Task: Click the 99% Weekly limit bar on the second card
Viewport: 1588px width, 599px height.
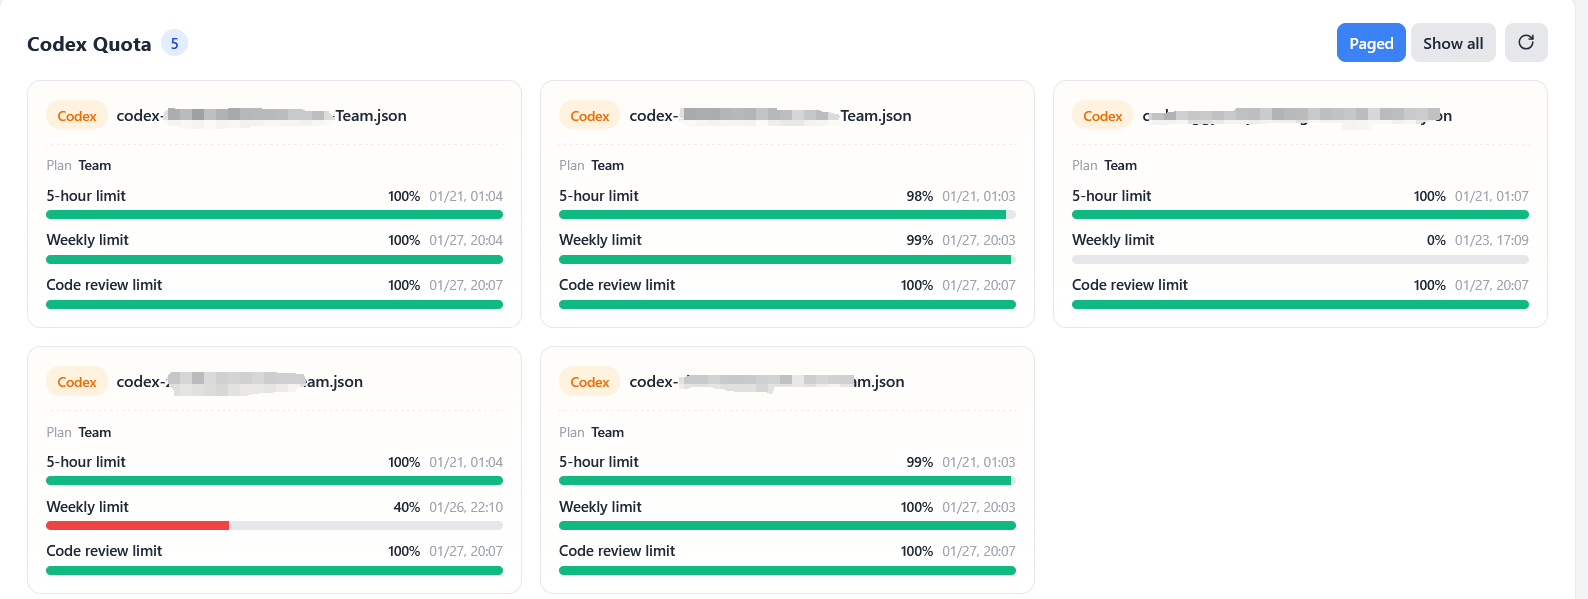Action: point(787,259)
